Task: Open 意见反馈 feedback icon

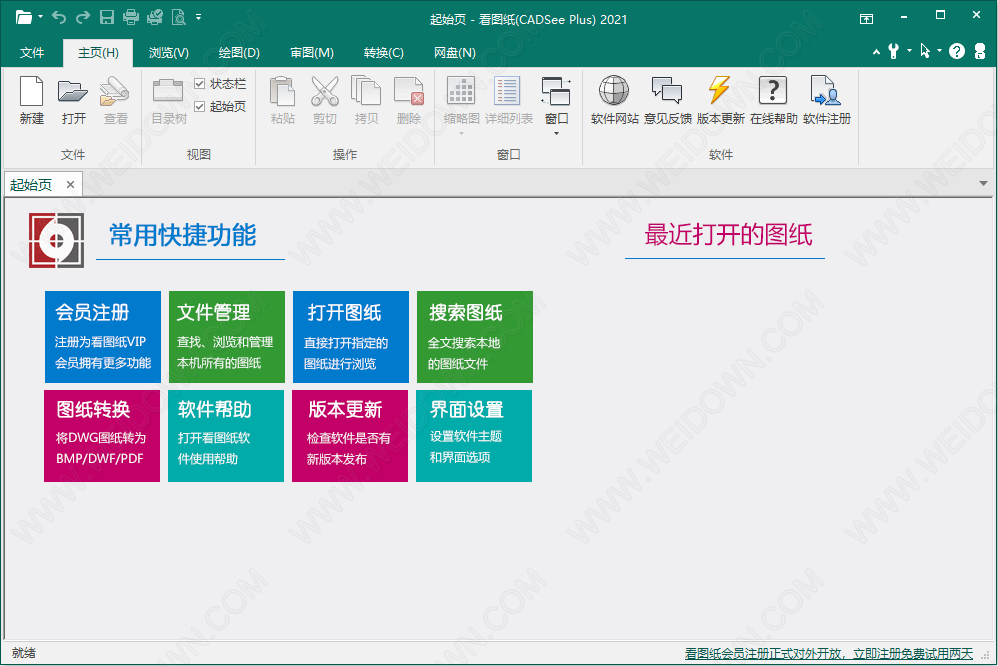Action: (x=668, y=101)
